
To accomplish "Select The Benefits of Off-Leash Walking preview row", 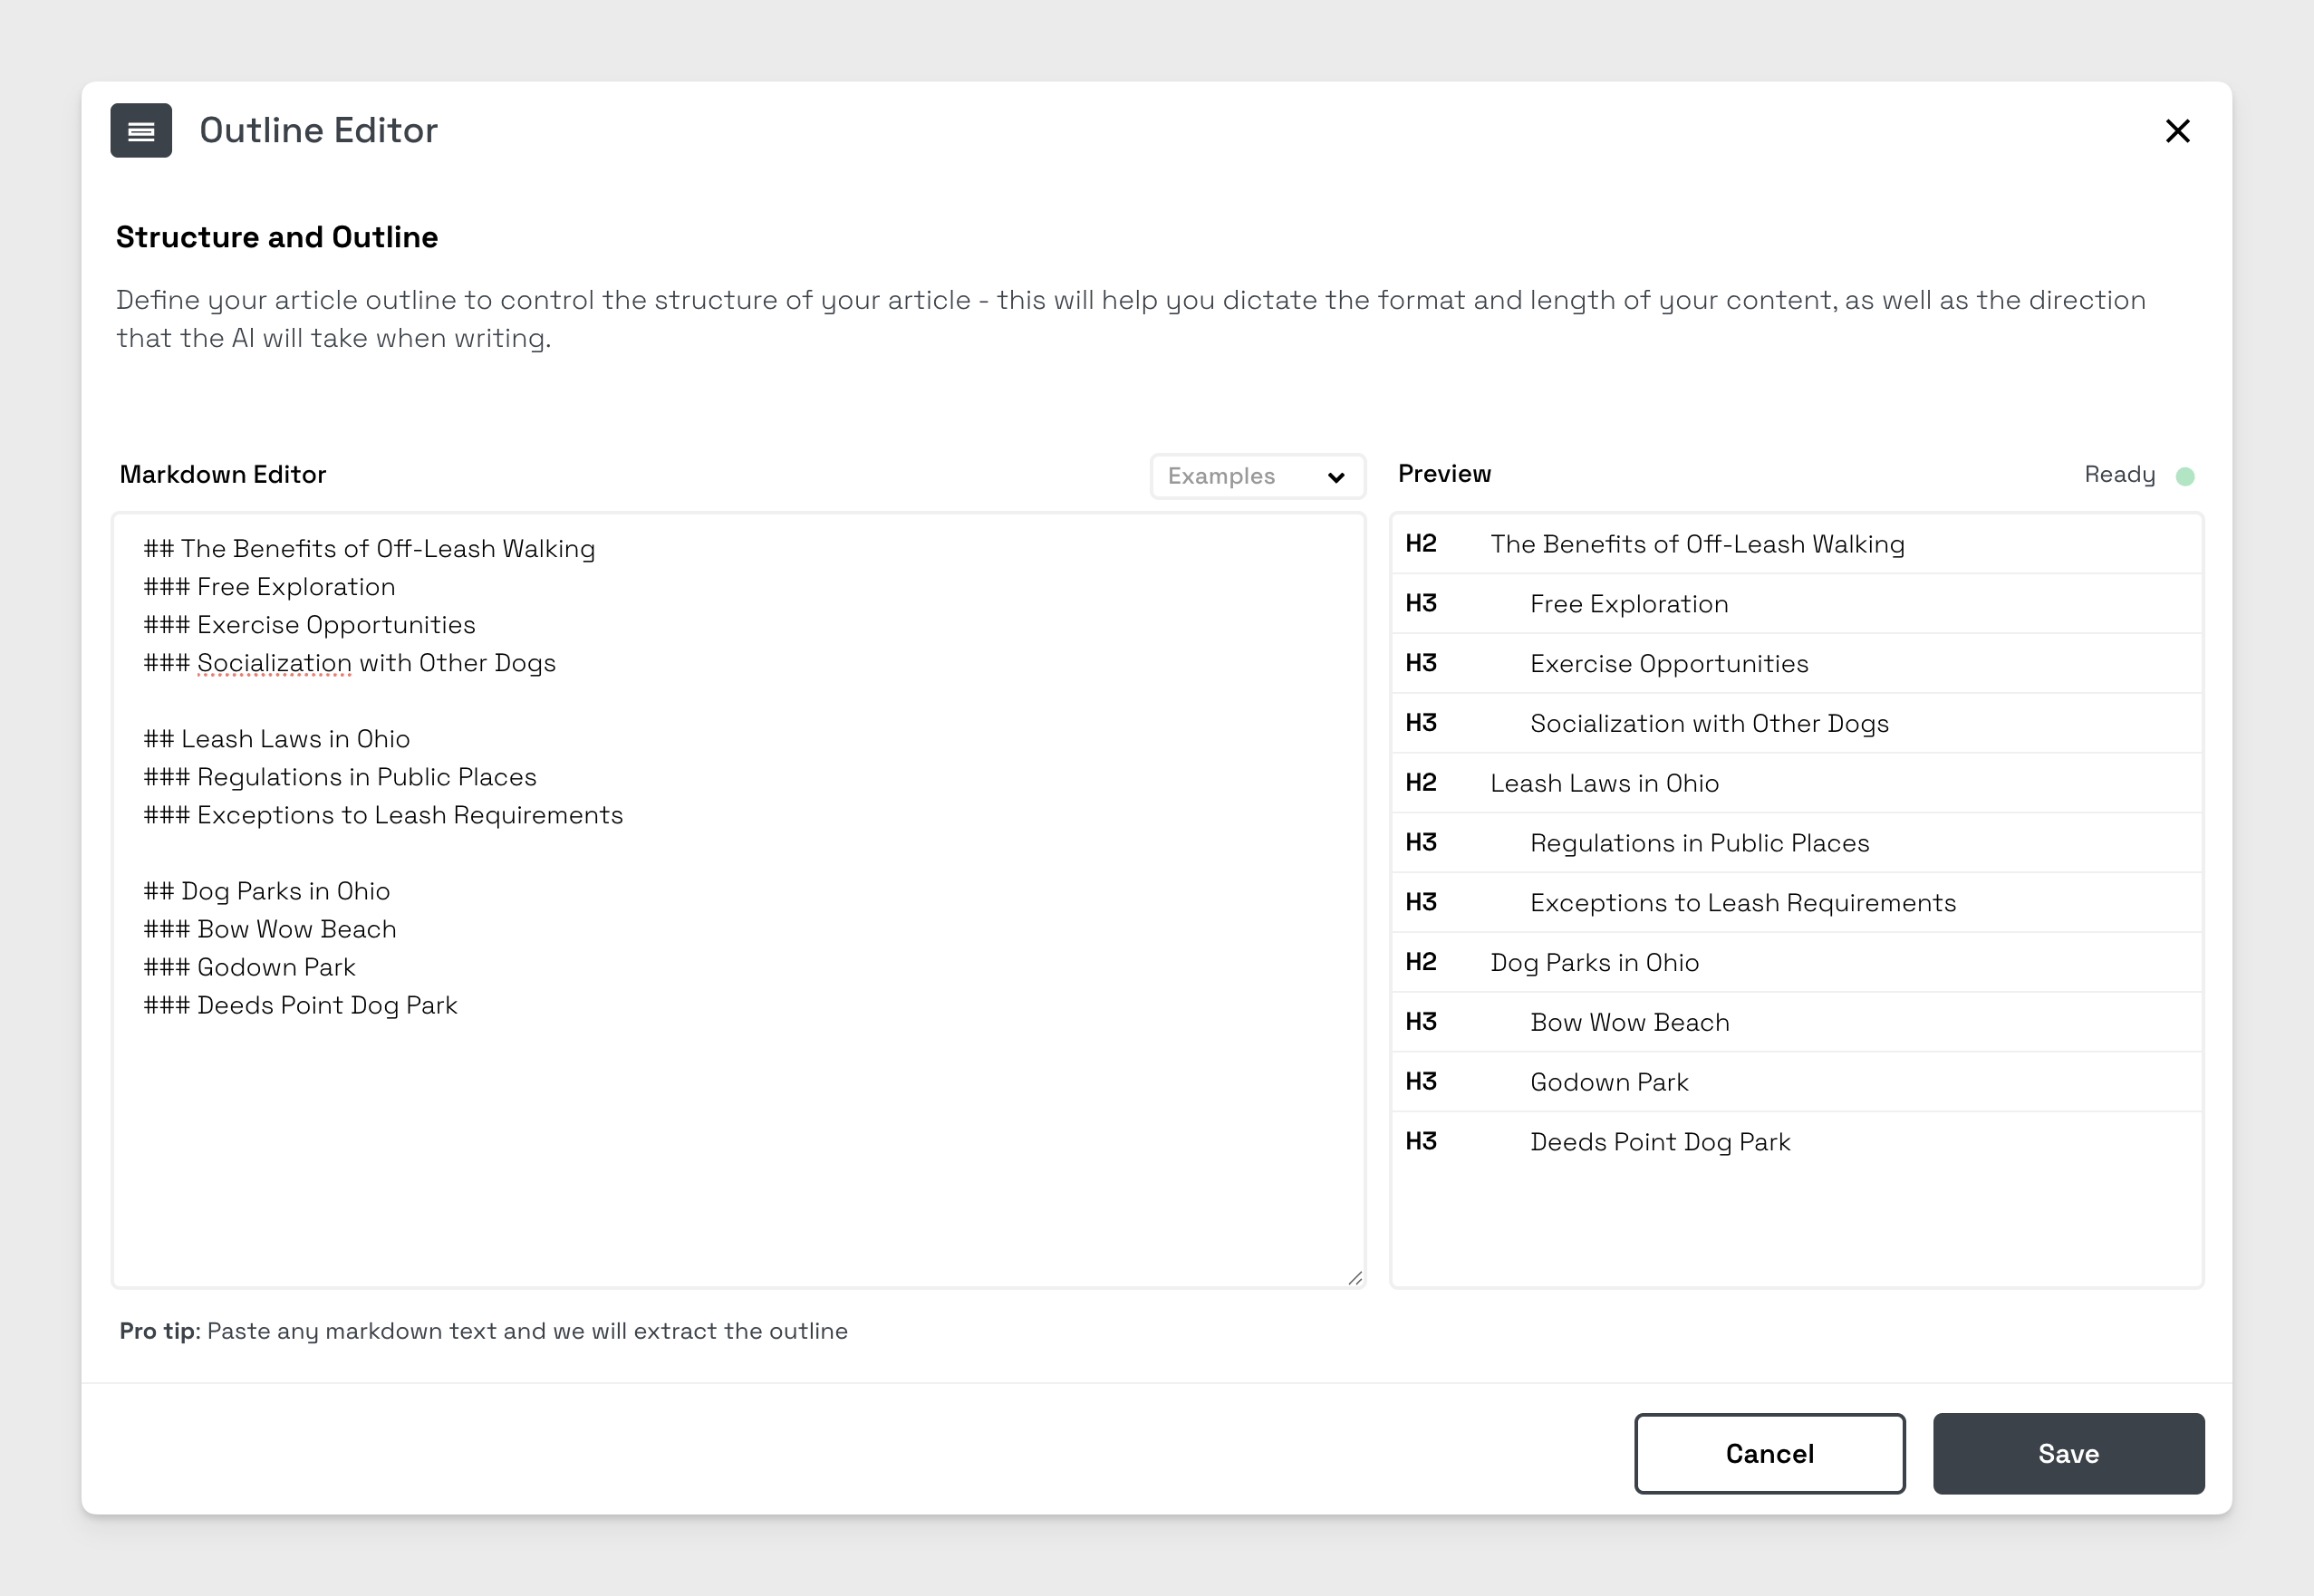I will (x=1696, y=544).
